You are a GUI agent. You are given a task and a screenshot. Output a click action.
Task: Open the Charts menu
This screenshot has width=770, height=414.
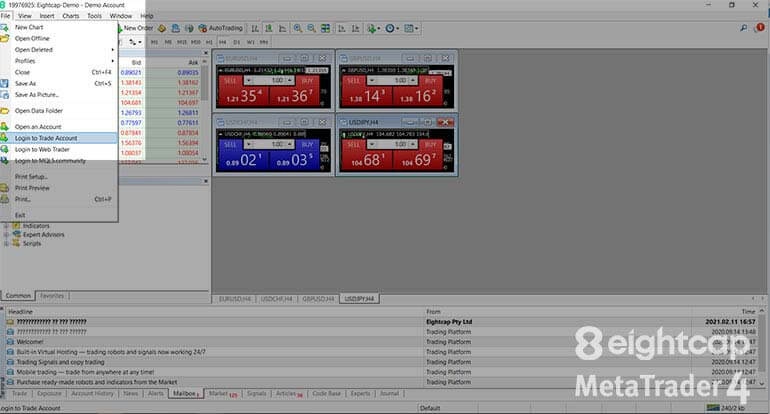point(71,16)
